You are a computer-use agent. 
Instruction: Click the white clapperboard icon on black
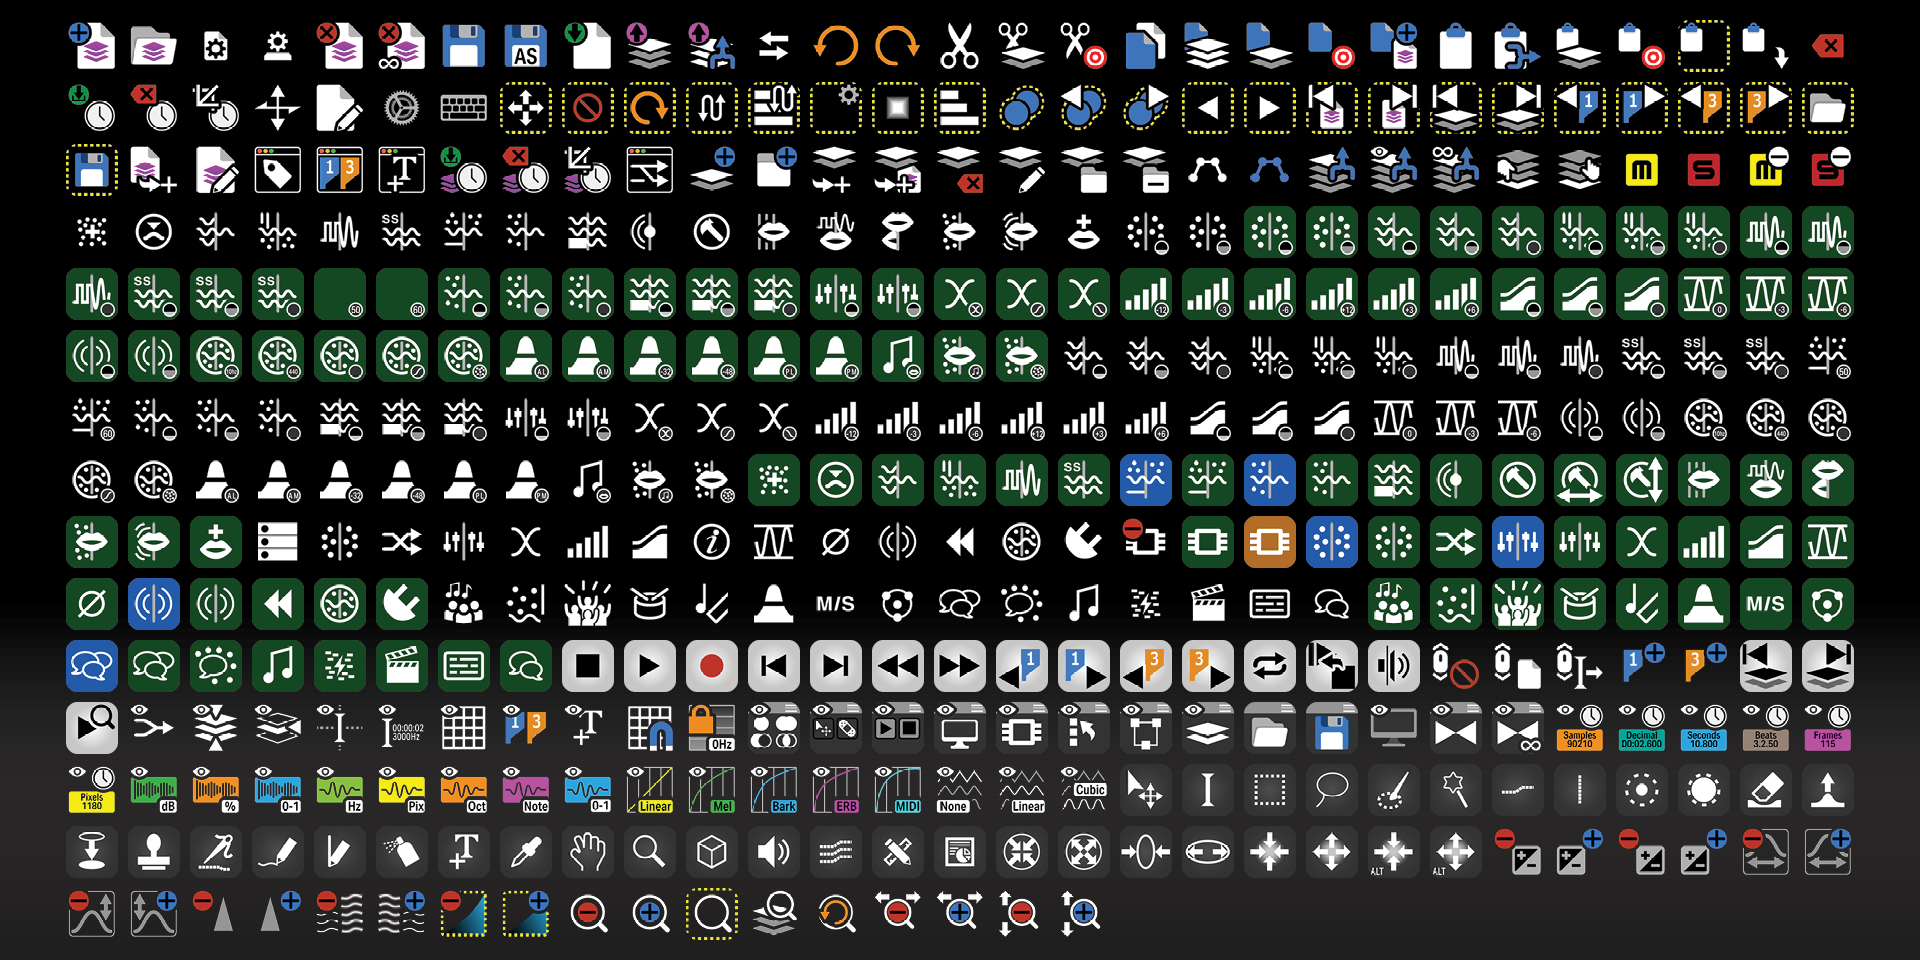[1208, 604]
